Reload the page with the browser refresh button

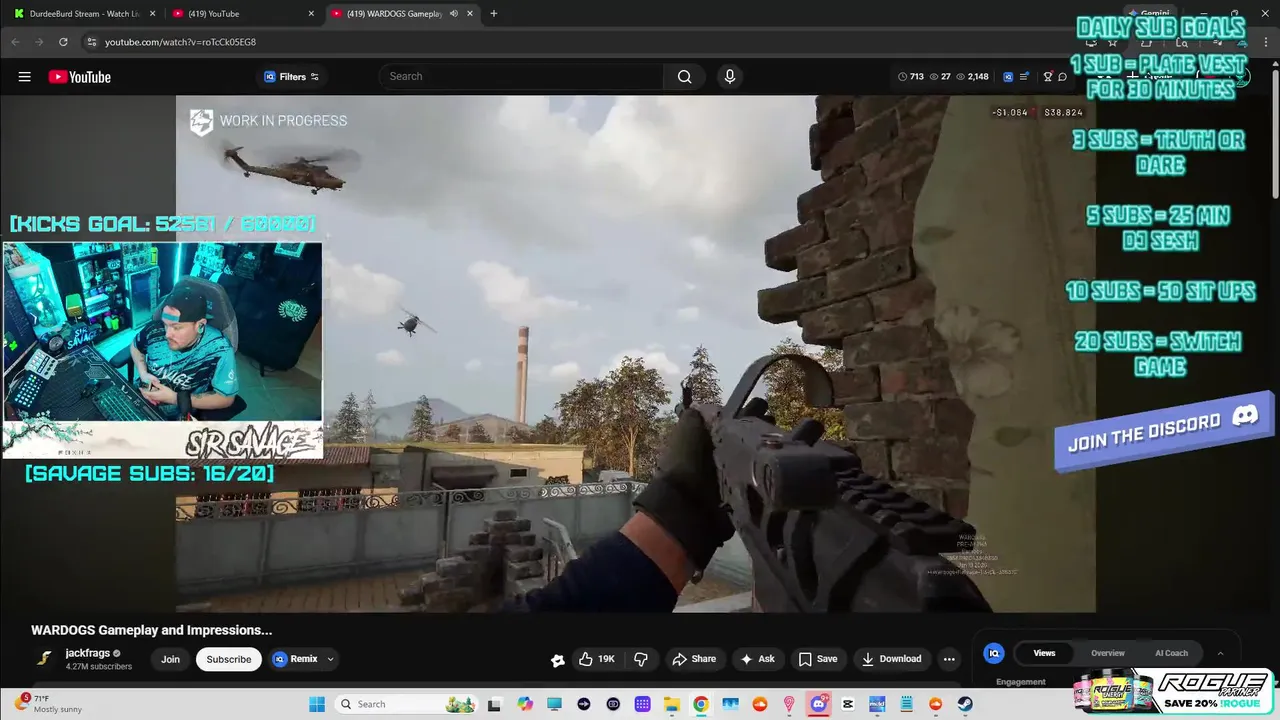click(63, 42)
